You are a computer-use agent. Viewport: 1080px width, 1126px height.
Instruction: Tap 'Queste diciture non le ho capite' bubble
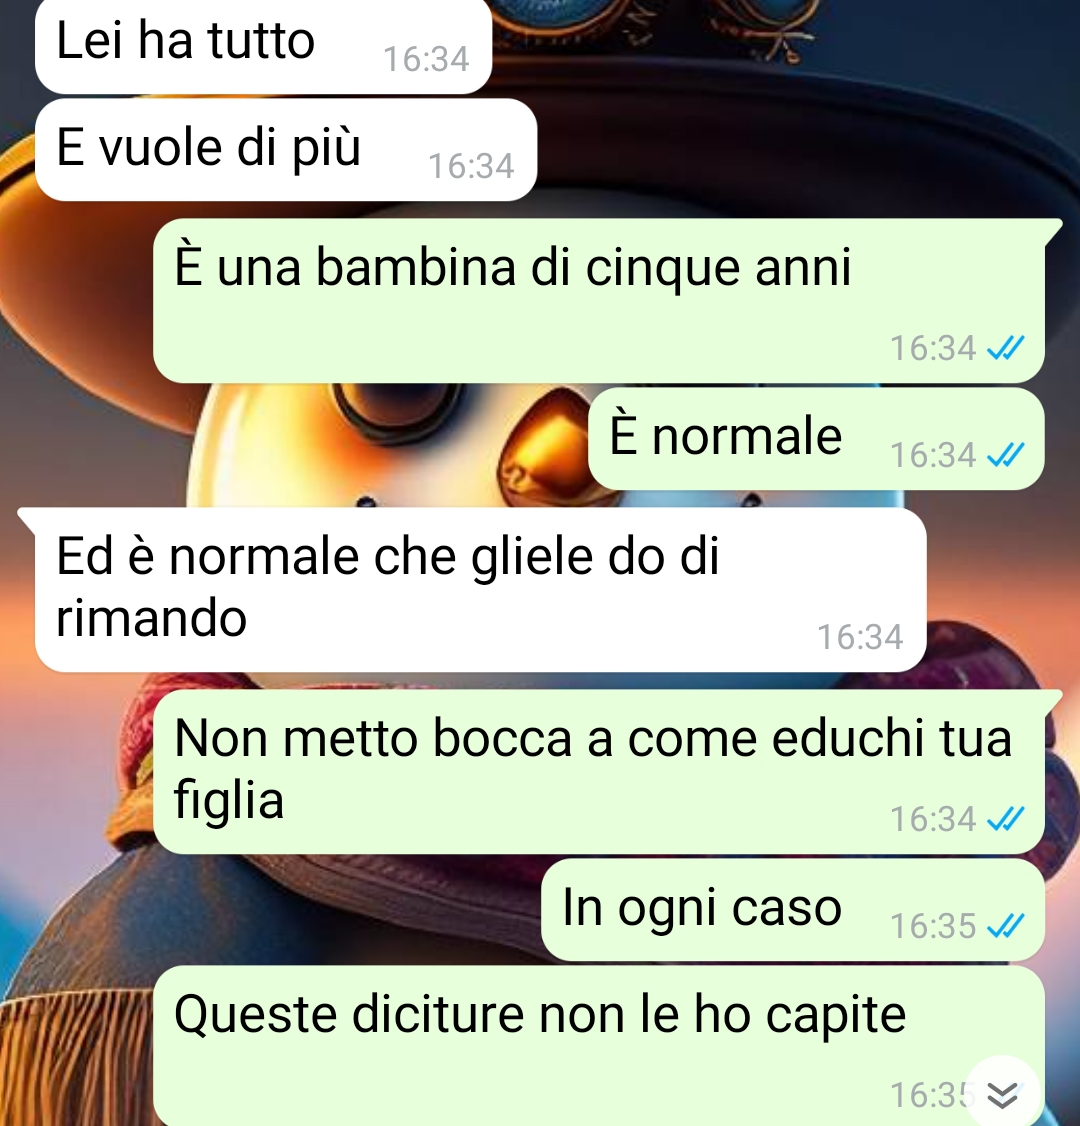(x=599, y=1046)
